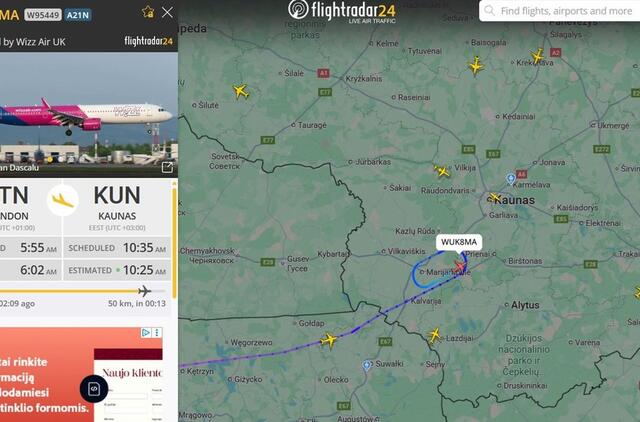Click Suwałki airport pin marker
This screenshot has width=640, height=422.
click(367, 365)
